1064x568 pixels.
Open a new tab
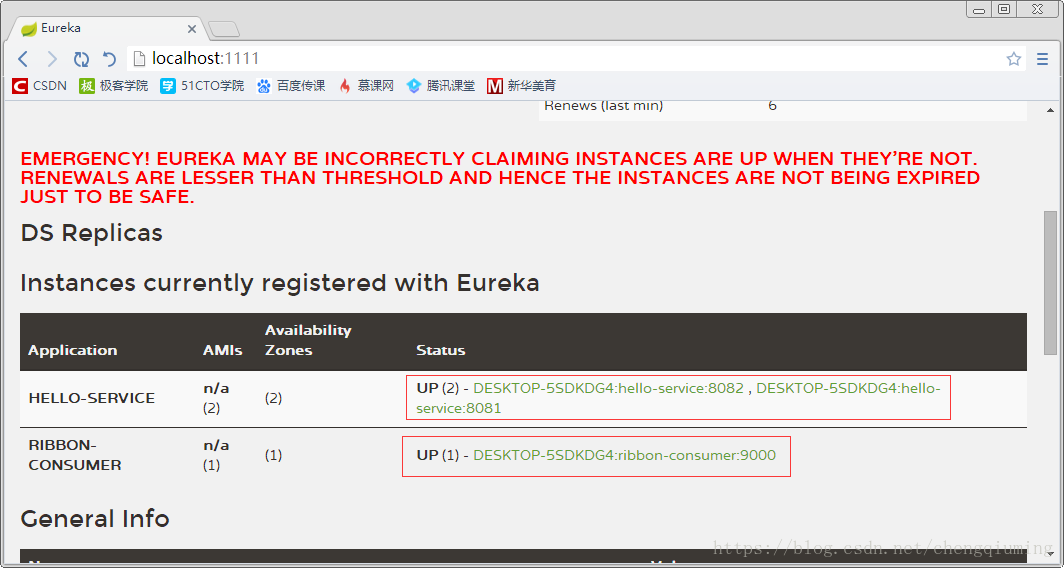coord(224,29)
